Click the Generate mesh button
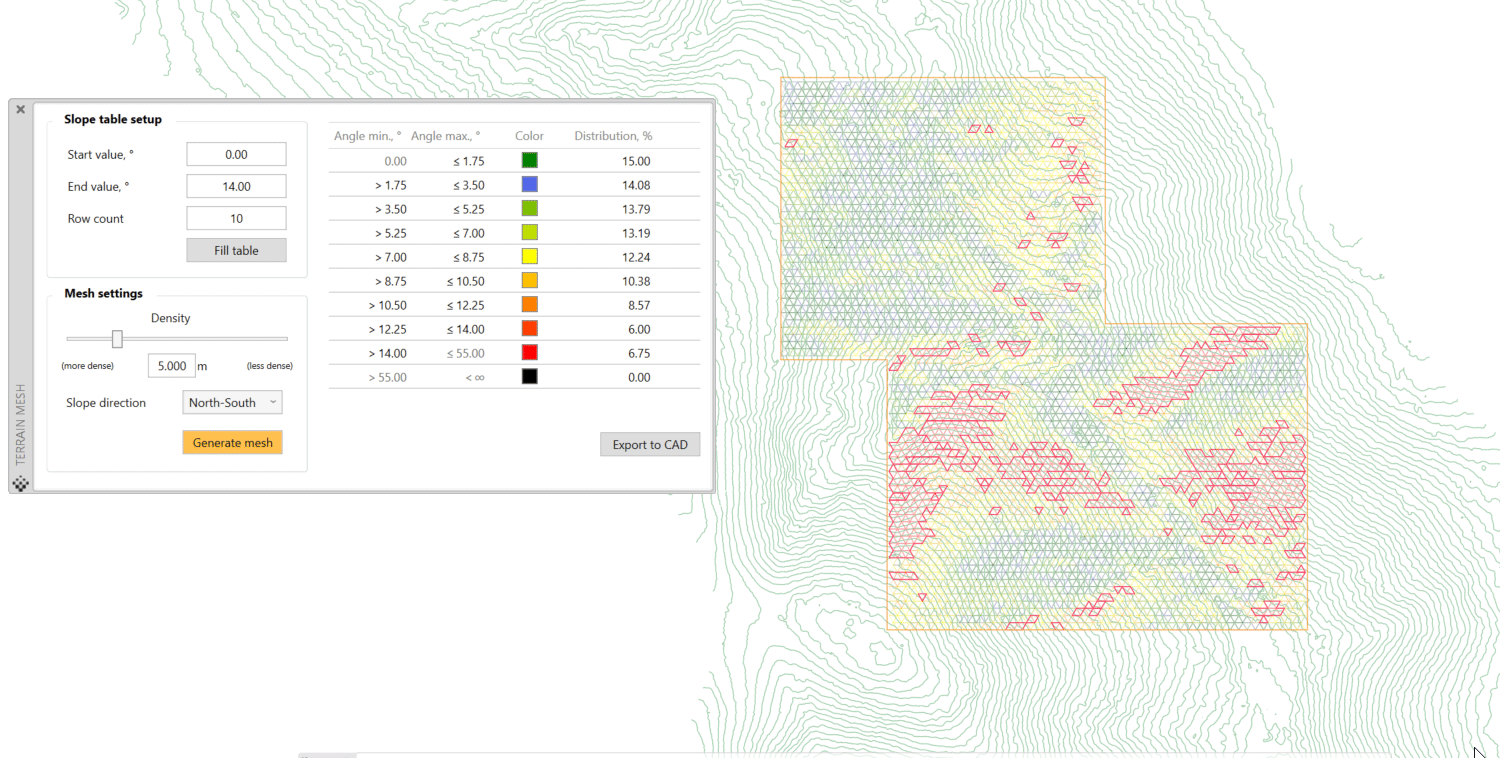1500x758 pixels. point(232,442)
